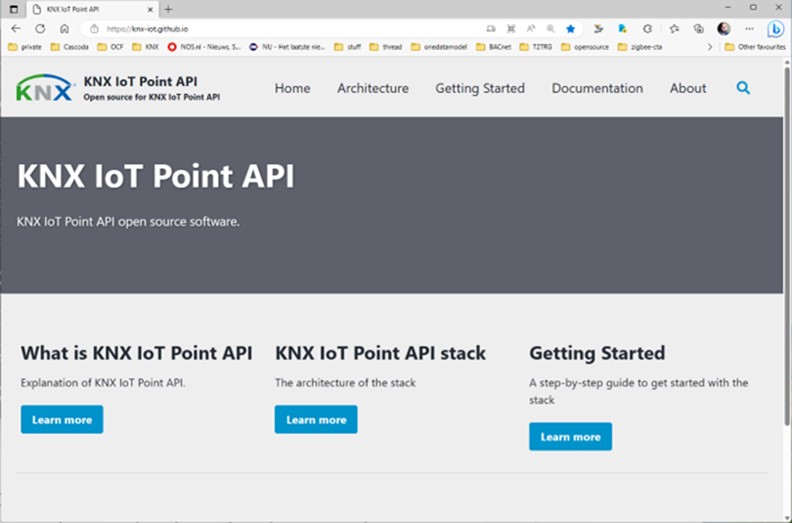792x523 pixels.
Task: Click the search magnifier icon in site navbar
Action: tap(743, 88)
